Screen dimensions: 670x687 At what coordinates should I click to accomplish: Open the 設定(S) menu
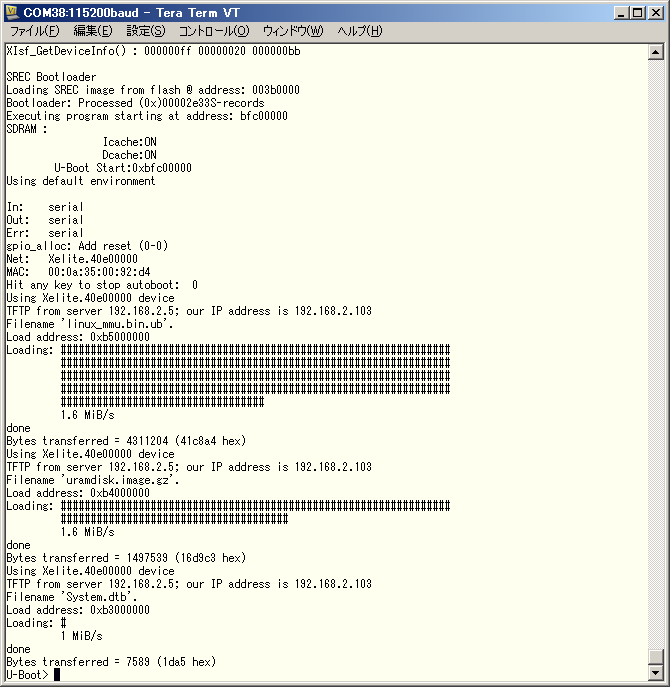coord(145,31)
